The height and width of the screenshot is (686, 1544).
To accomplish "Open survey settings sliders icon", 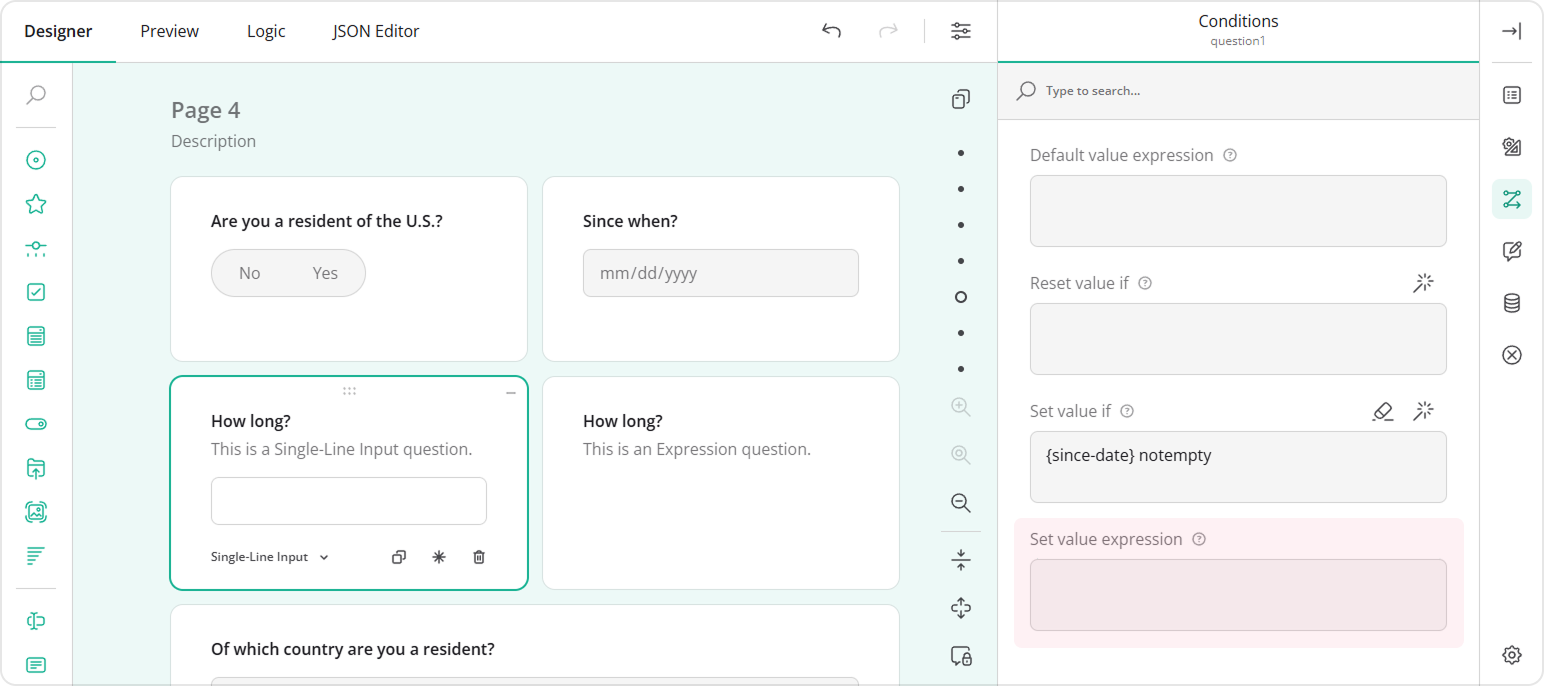I will coord(961,31).
